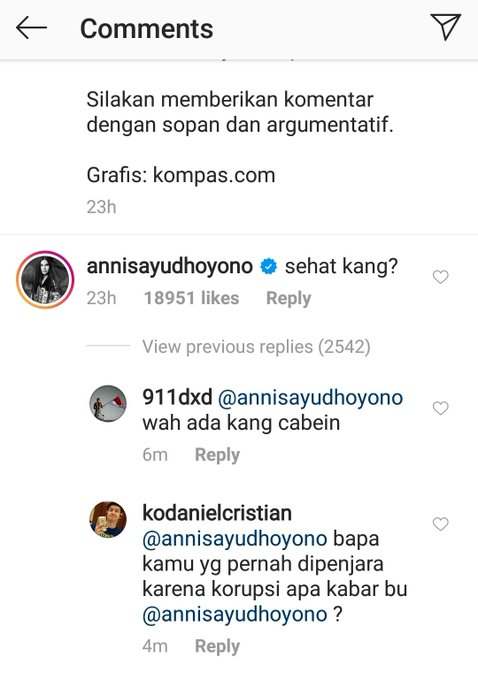The height and width of the screenshot is (680, 478).
Task: Reply to kodanielcristian's comment
Action: pos(217,646)
